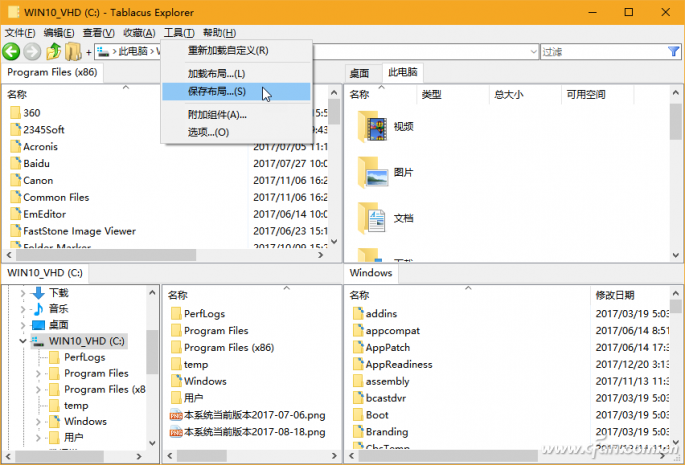Choose 保存布局...(S) menu entry
Screen dimensions: 685x465
pyautogui.click(x=236, y=92)
